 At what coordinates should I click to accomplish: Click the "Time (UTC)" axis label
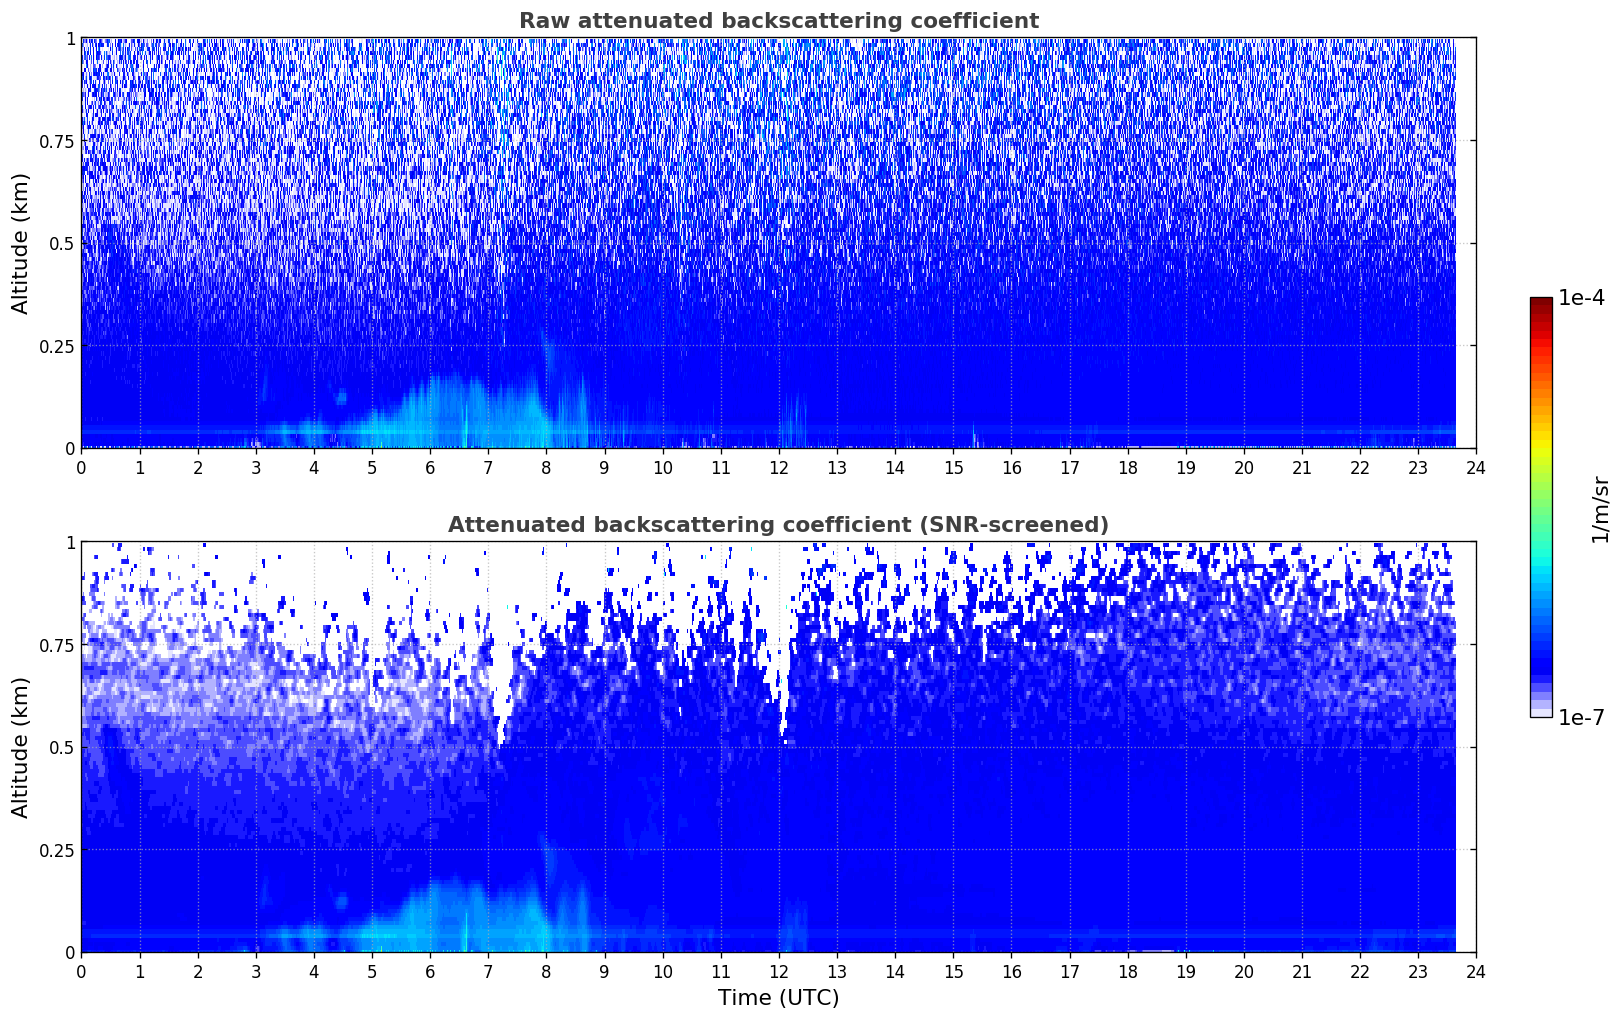(x=778, y=998)
